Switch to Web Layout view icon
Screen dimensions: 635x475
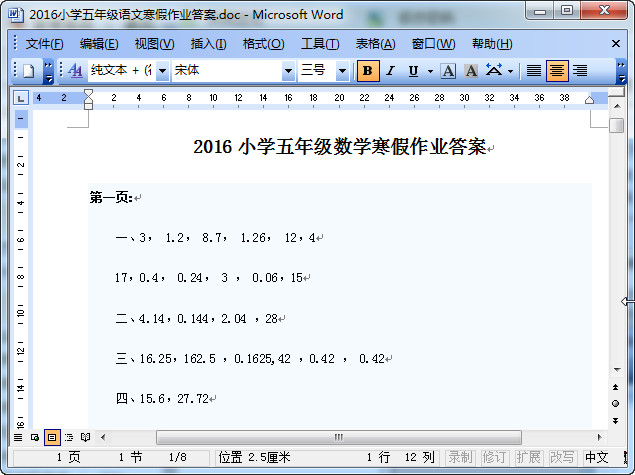click(35, 437)
